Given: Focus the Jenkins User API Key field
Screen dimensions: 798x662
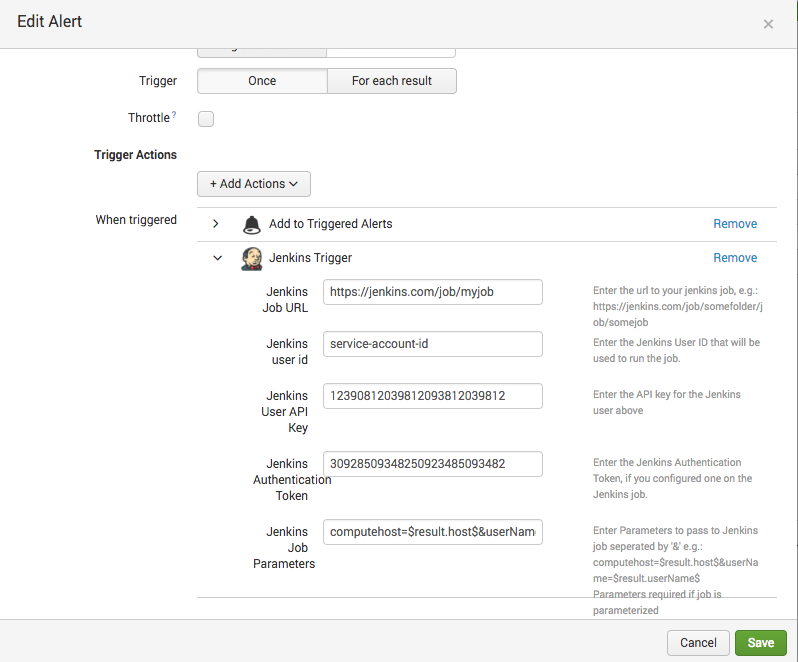Looking at the screenshot, I should 432,396.
